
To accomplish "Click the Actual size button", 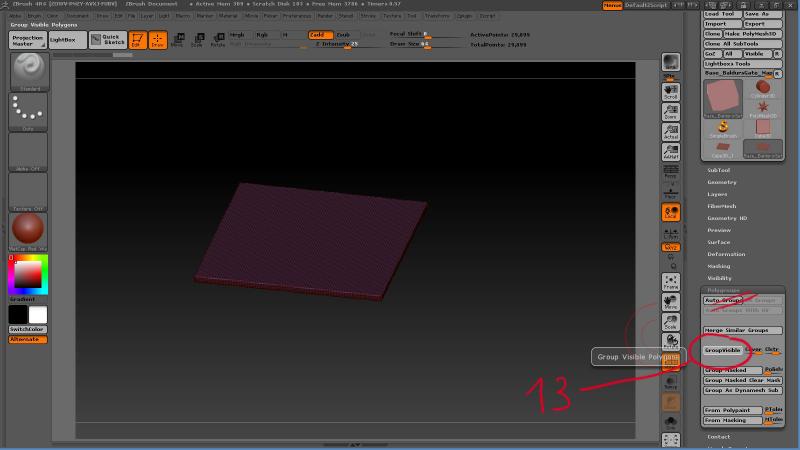I will coord(670,132).
